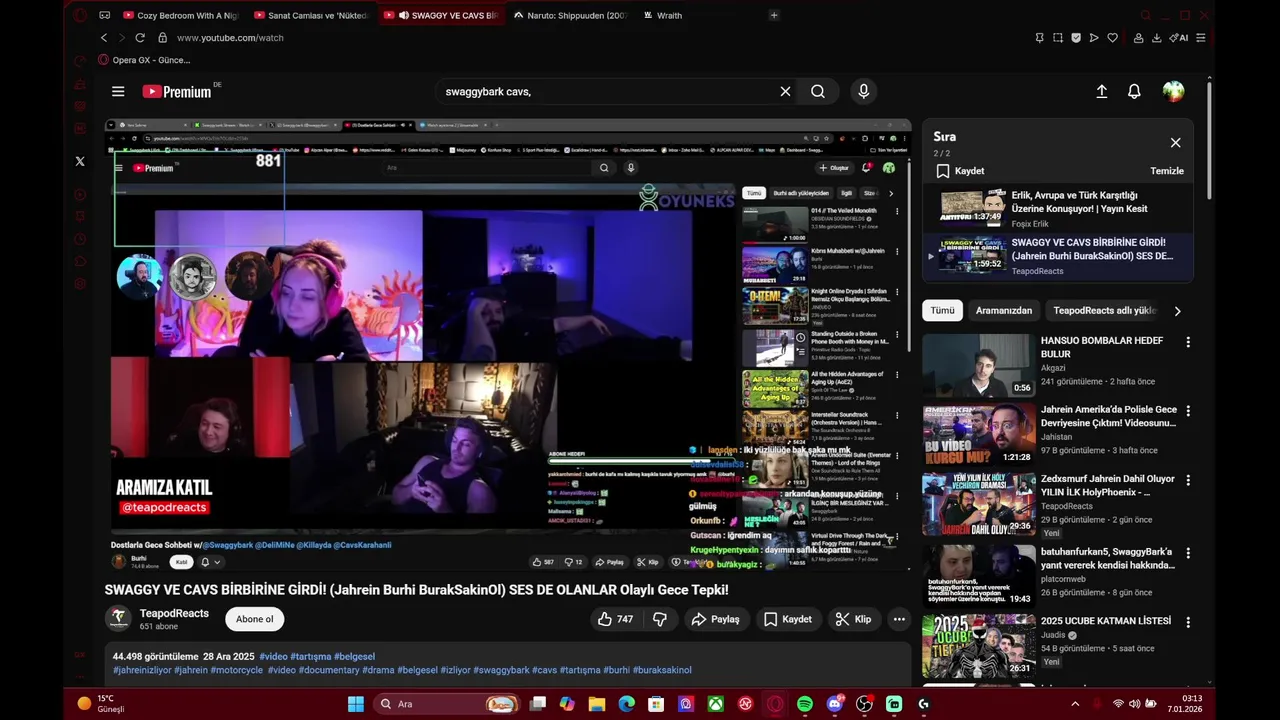Open options for Jahrein Amerika'da Polisle video
Screen dimensions: 1280x720
1188,411
